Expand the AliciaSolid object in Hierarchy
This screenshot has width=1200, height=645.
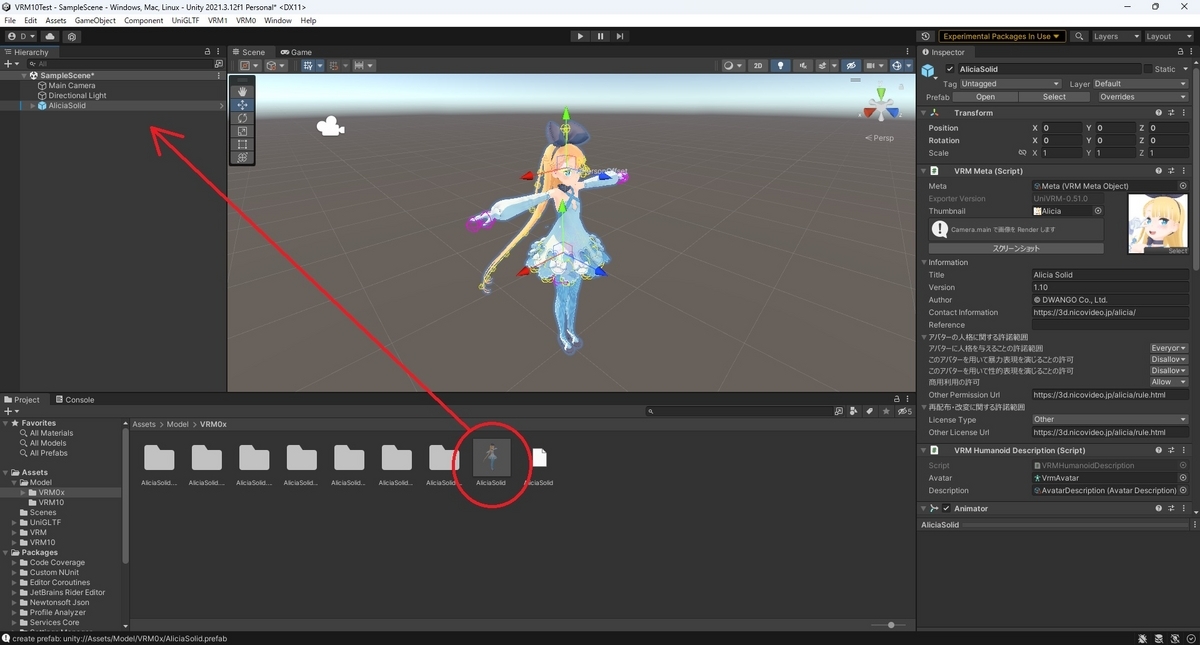[x=32, y=105]
